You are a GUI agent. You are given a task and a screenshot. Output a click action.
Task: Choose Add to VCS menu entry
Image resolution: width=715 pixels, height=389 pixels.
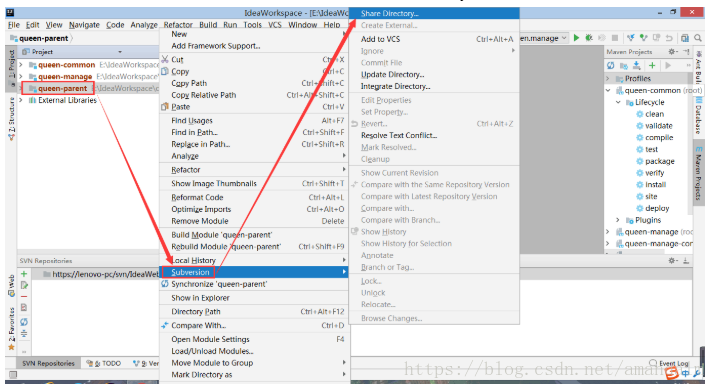pos(434,39)
